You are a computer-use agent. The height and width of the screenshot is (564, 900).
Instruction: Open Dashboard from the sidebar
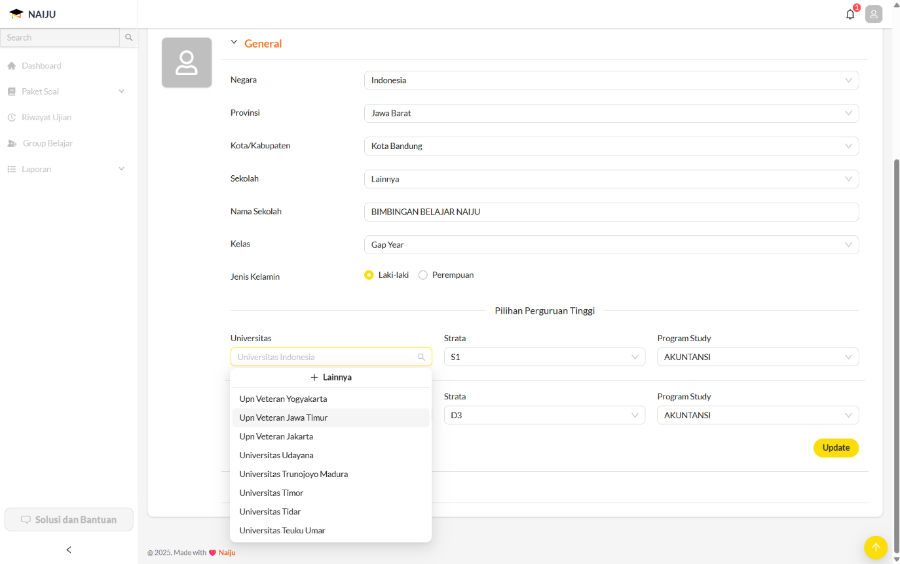point(41,65)
